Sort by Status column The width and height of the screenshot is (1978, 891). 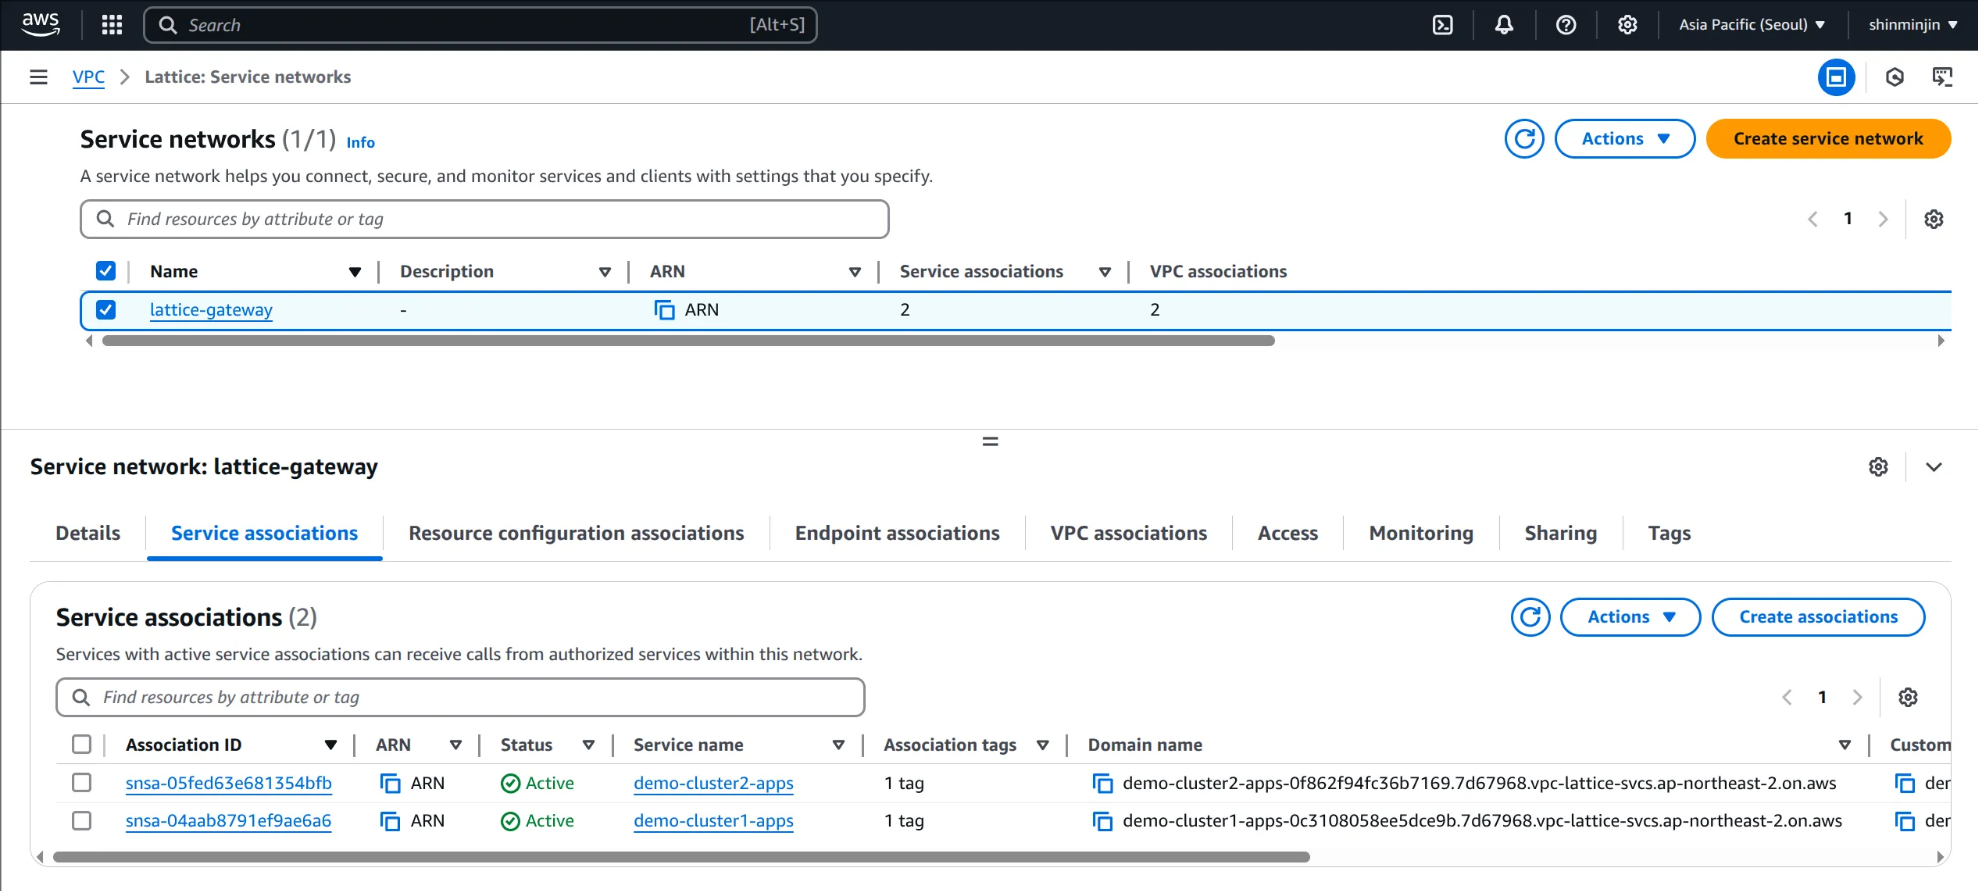pyautogui.click(x=588, y=745)
